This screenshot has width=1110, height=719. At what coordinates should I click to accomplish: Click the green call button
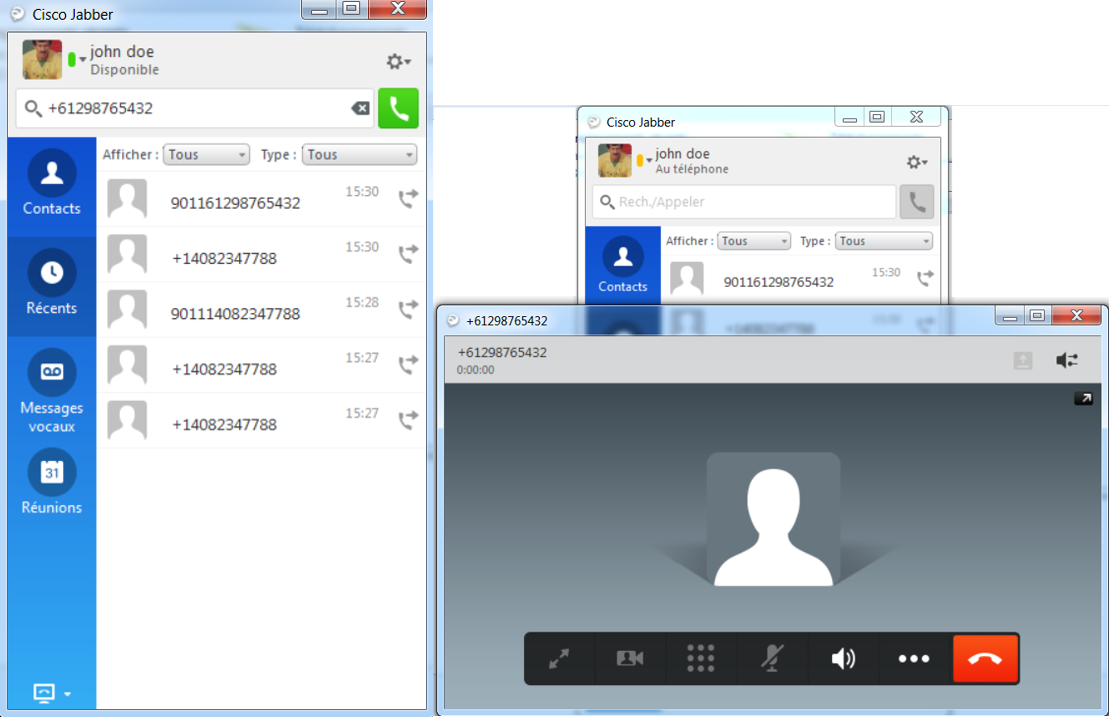pos(398,108)
